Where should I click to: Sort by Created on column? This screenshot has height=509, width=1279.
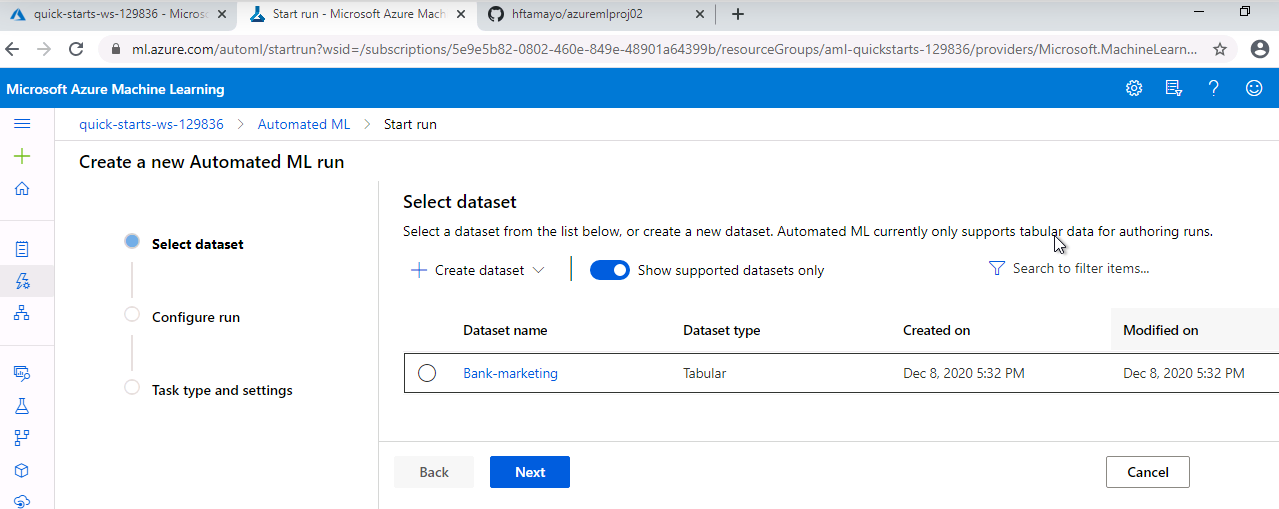[x=936, y=330]
